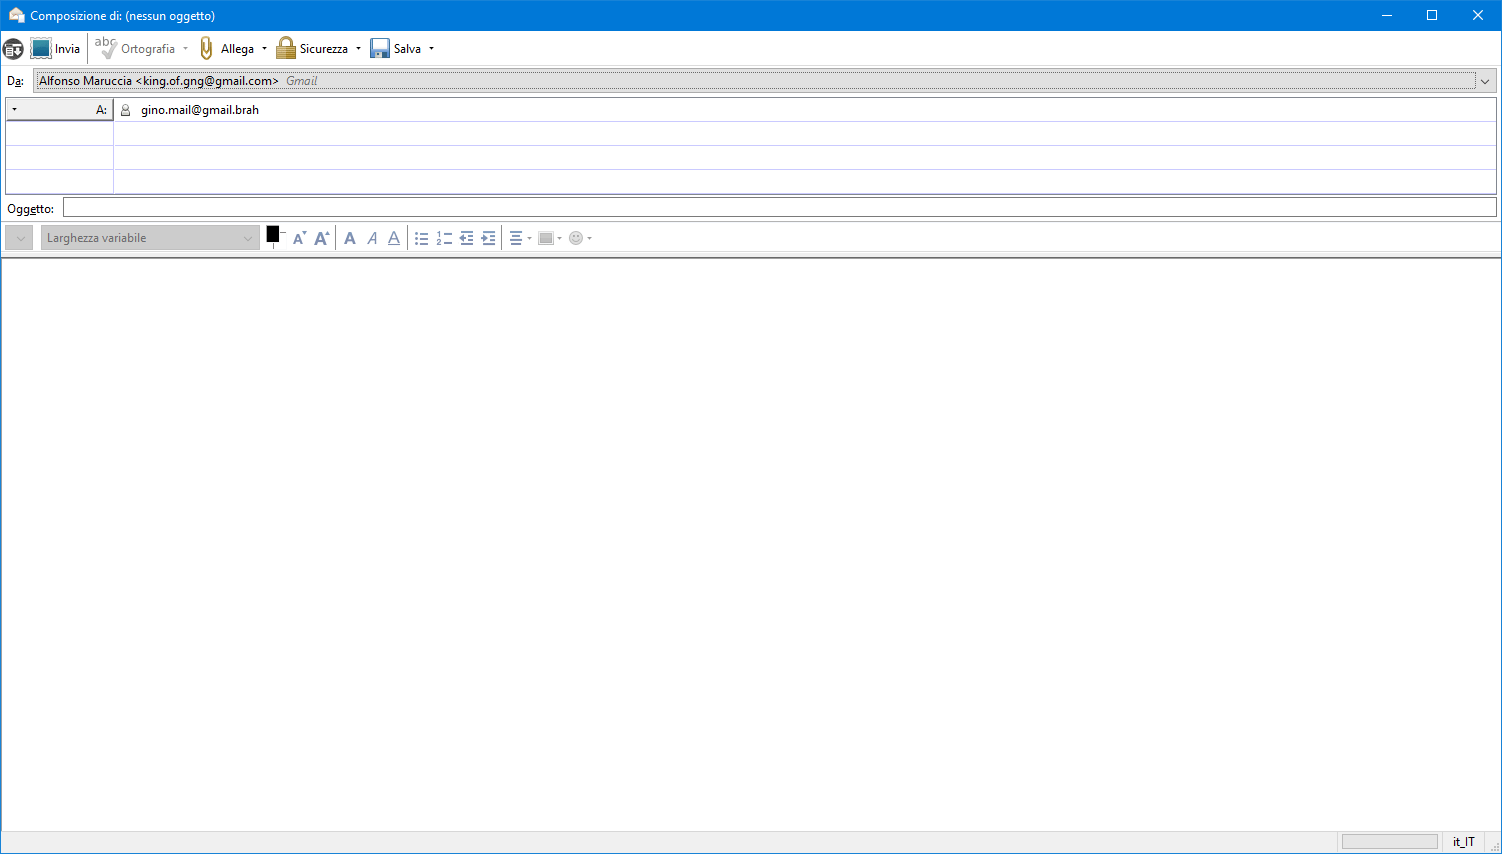Click the Invia send button
The image size is (1502, 854).
click(55, 49)
